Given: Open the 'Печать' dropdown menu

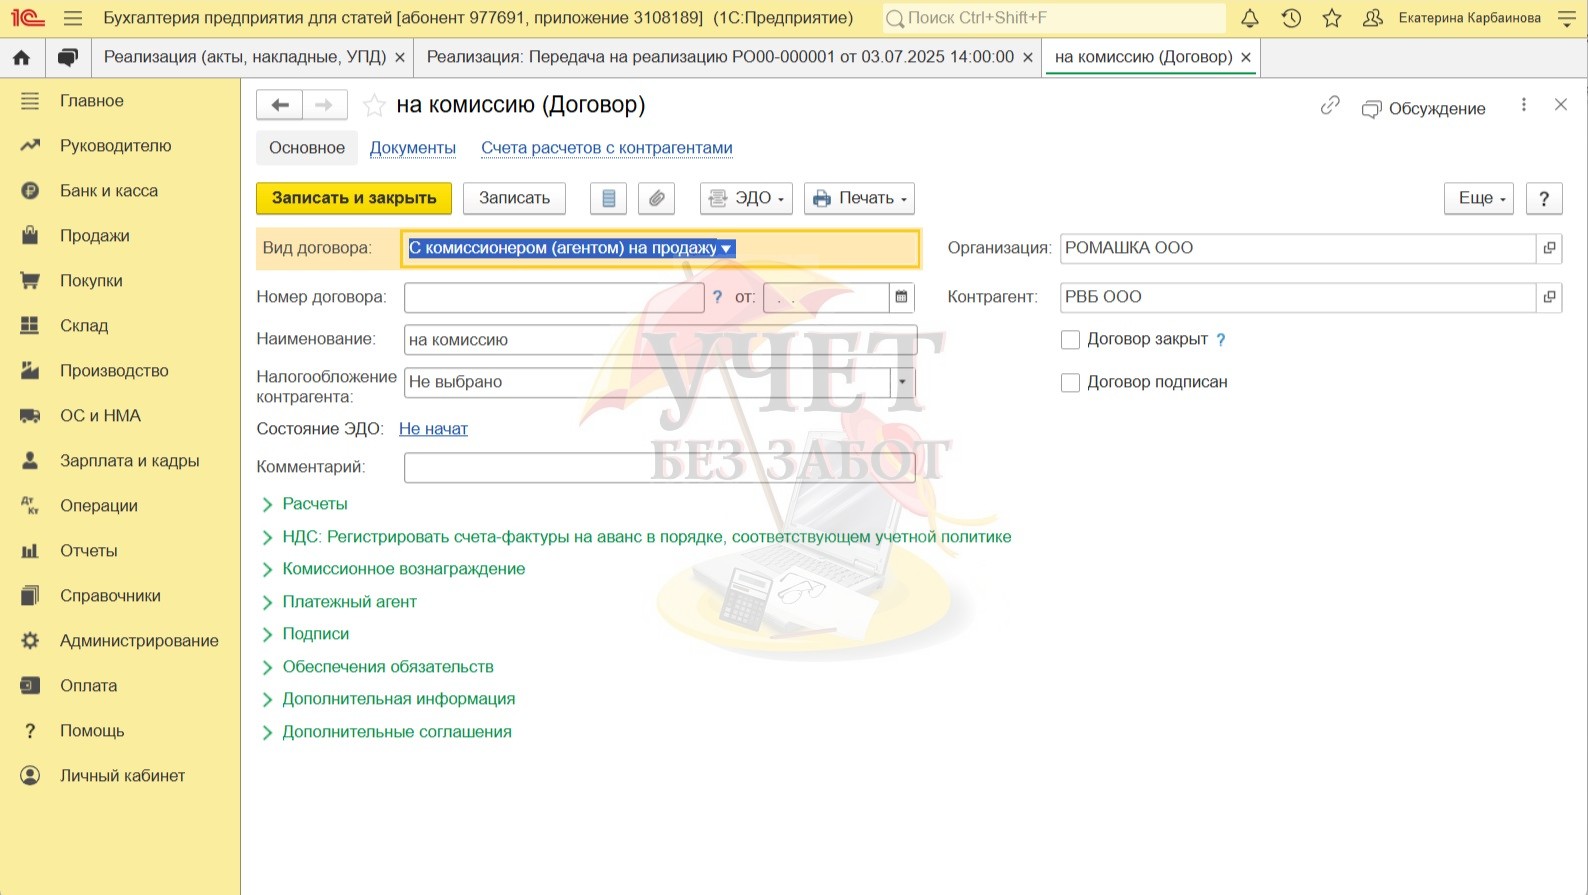Looking at the screenshot, I should point(859,198).
